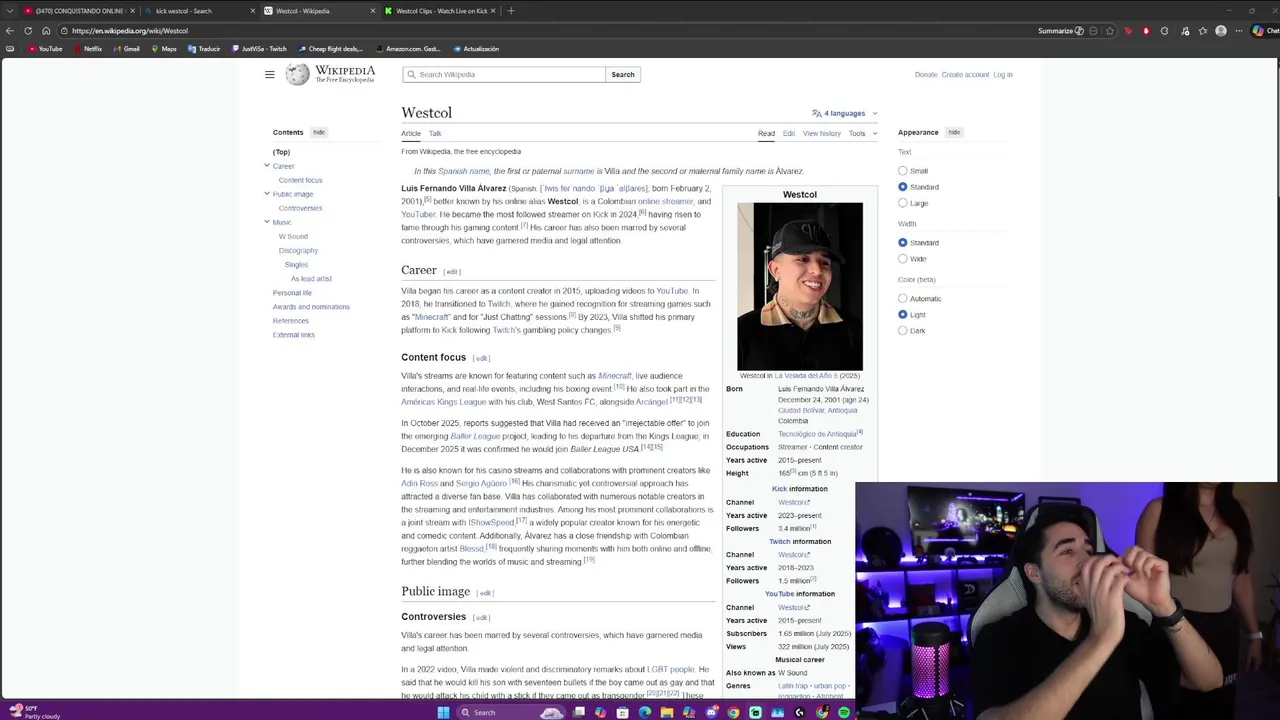Image resolution: width=1280 pixels, height=720 pixels.
Task: Reload the page with the refresh icon
Action: [x=28, y=31]
